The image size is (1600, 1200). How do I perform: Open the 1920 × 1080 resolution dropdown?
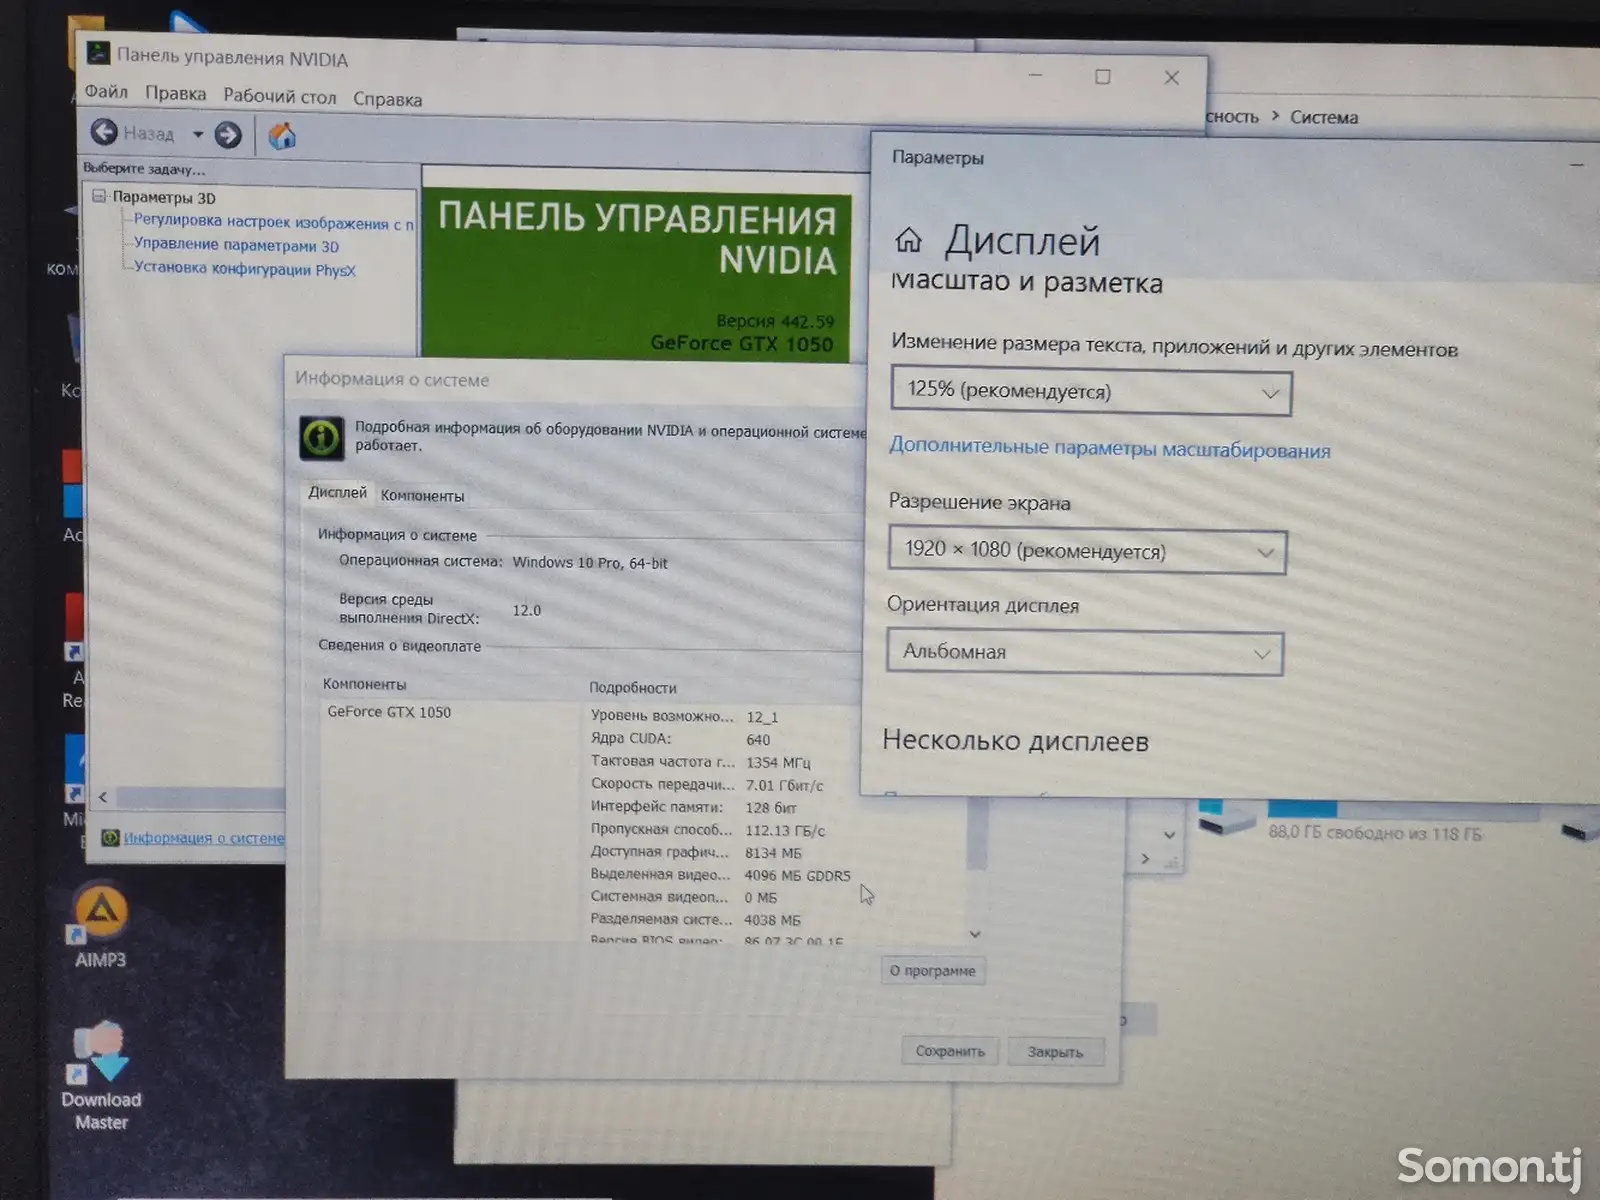(x=1087, y=551)
